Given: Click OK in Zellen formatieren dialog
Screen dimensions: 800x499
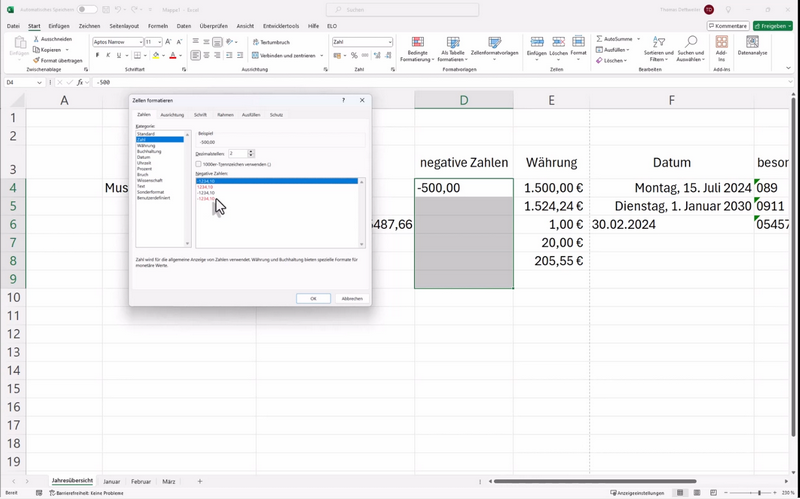Looking at the screenshot, I should (313, 298).
